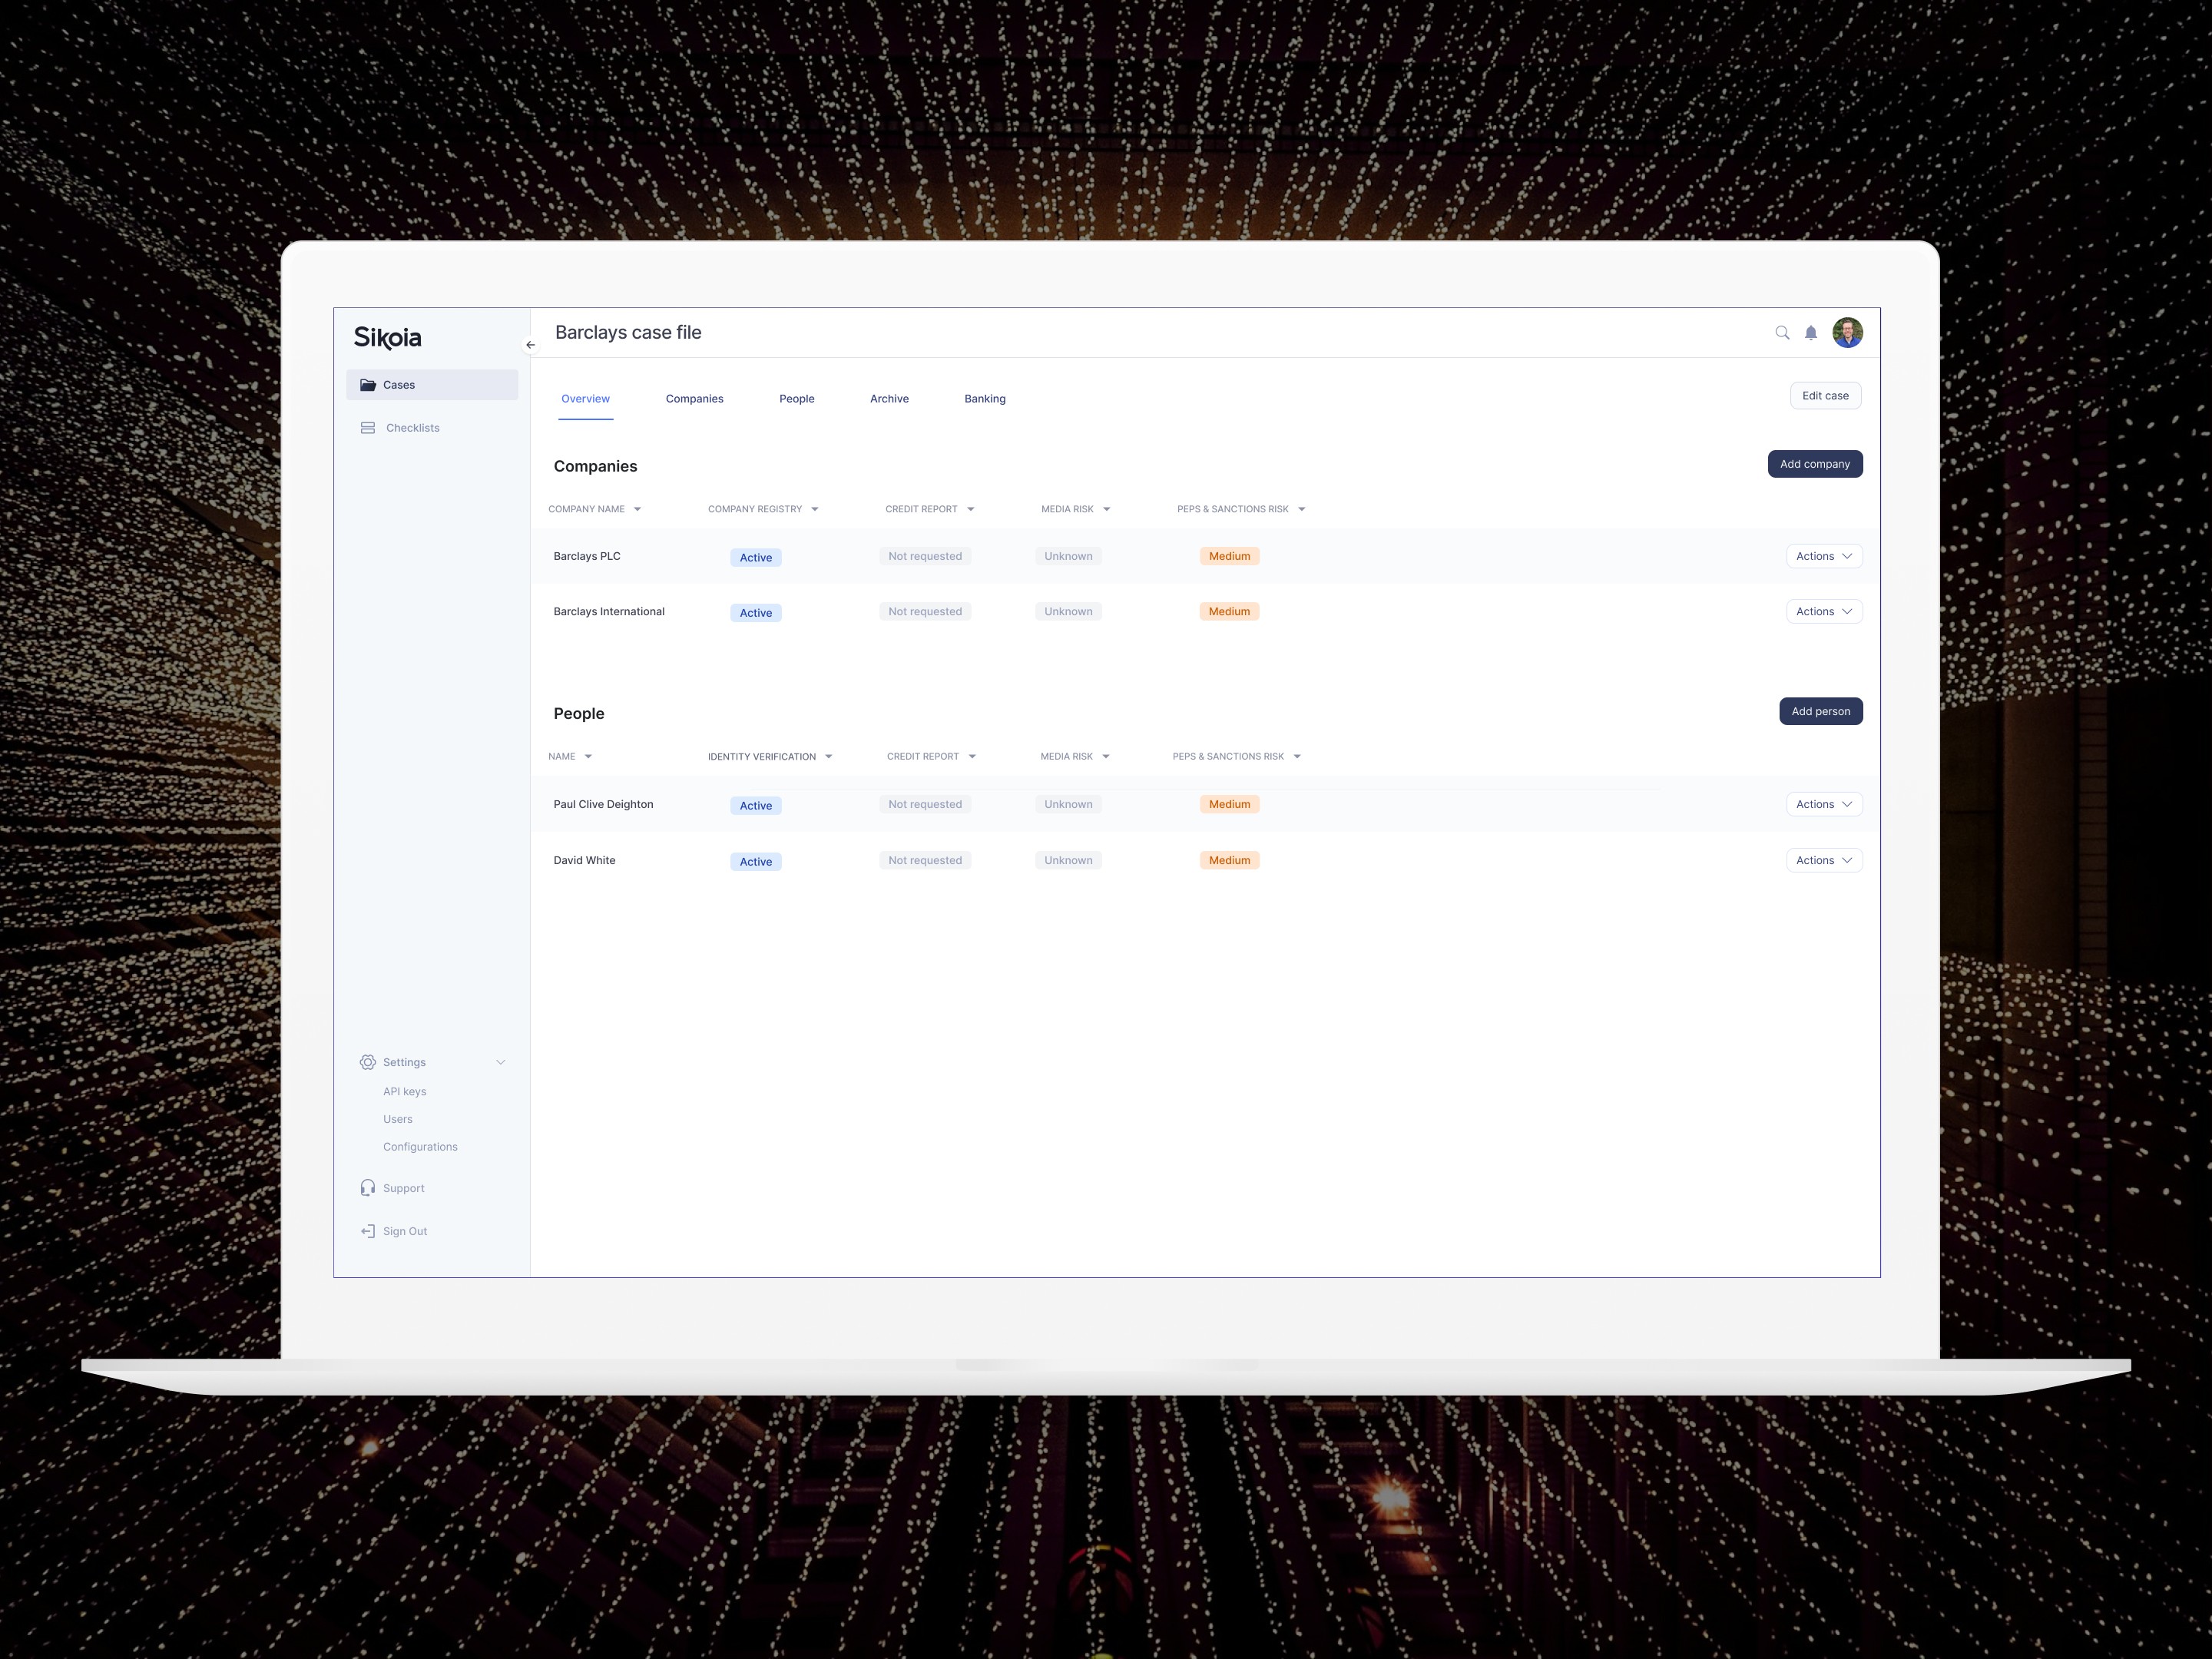This screenshot has height=1659, width=2212.
Task: Open Configurations settings
Action: pos(420,1147)
